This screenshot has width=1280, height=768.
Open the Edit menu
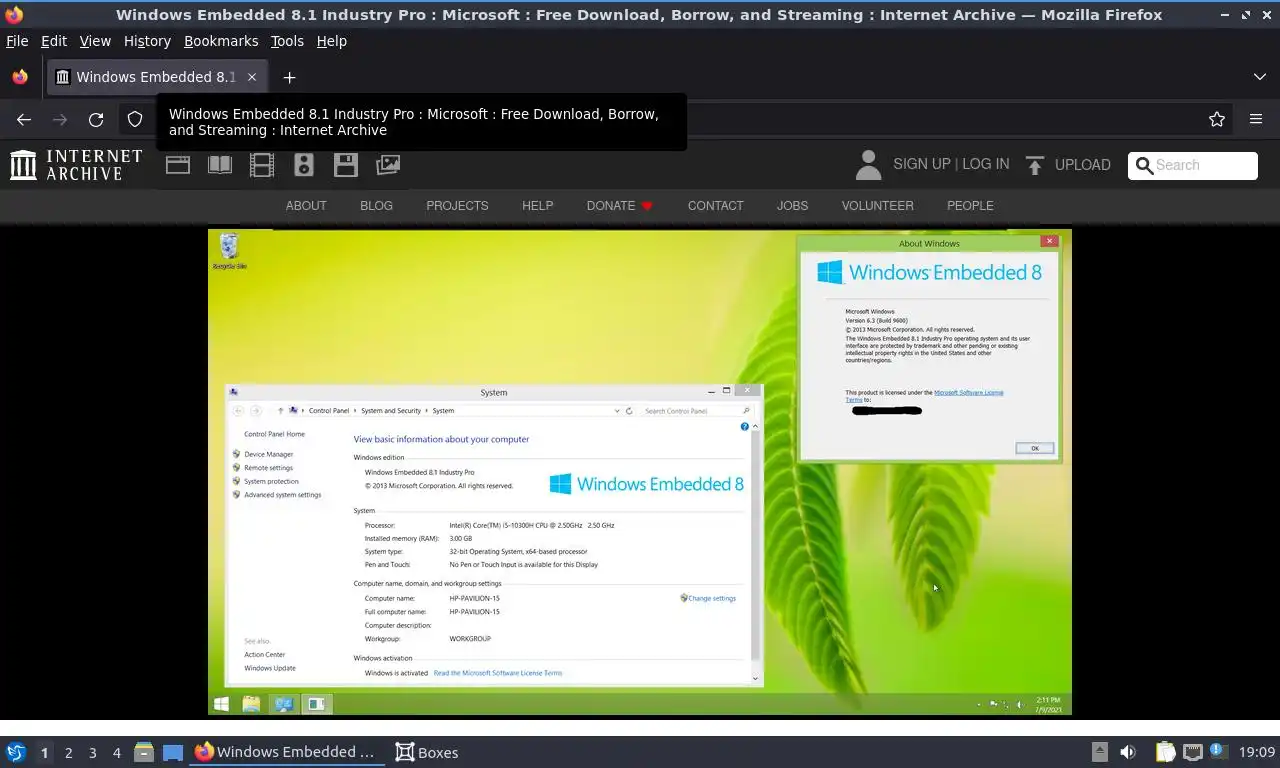click(54, 41)
